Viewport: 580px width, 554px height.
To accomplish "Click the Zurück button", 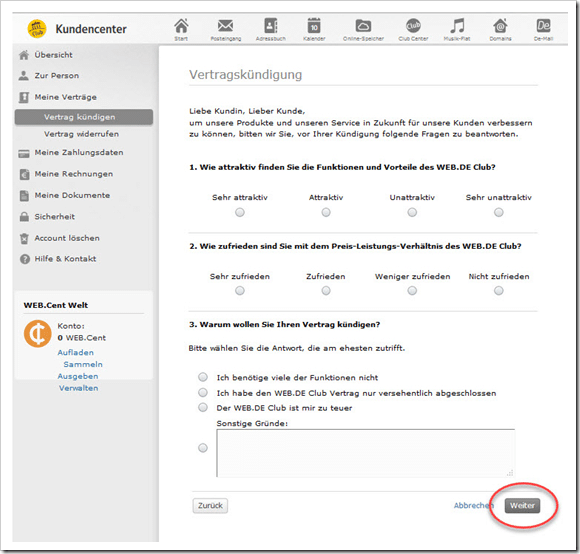I will point(210,506).
